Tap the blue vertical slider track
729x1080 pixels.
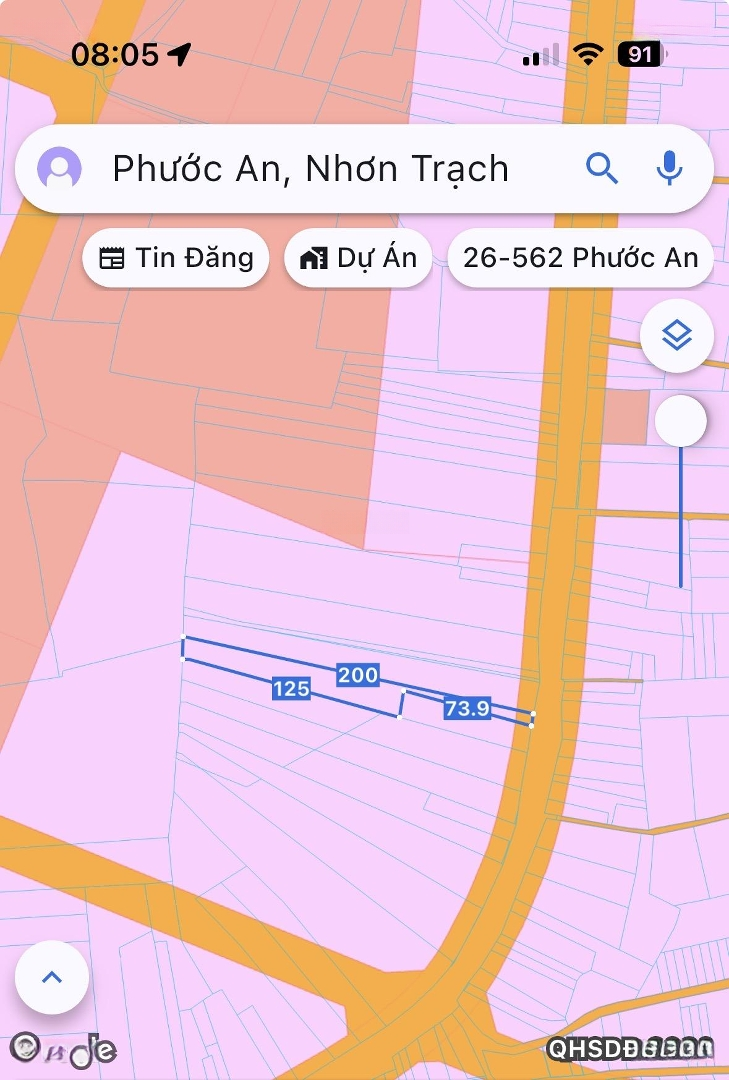click(681, 520)
